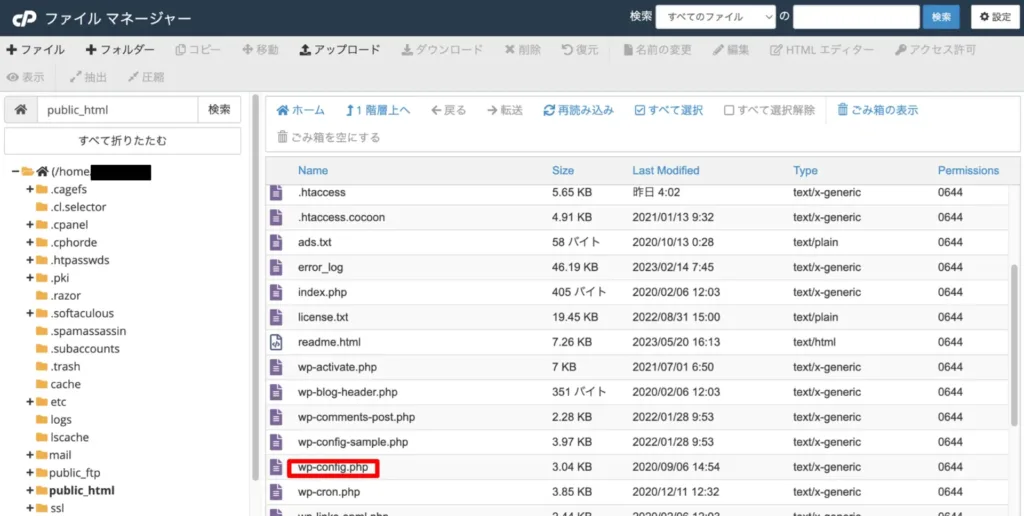Click the readme.html file icon

click(x=276, y=342)
